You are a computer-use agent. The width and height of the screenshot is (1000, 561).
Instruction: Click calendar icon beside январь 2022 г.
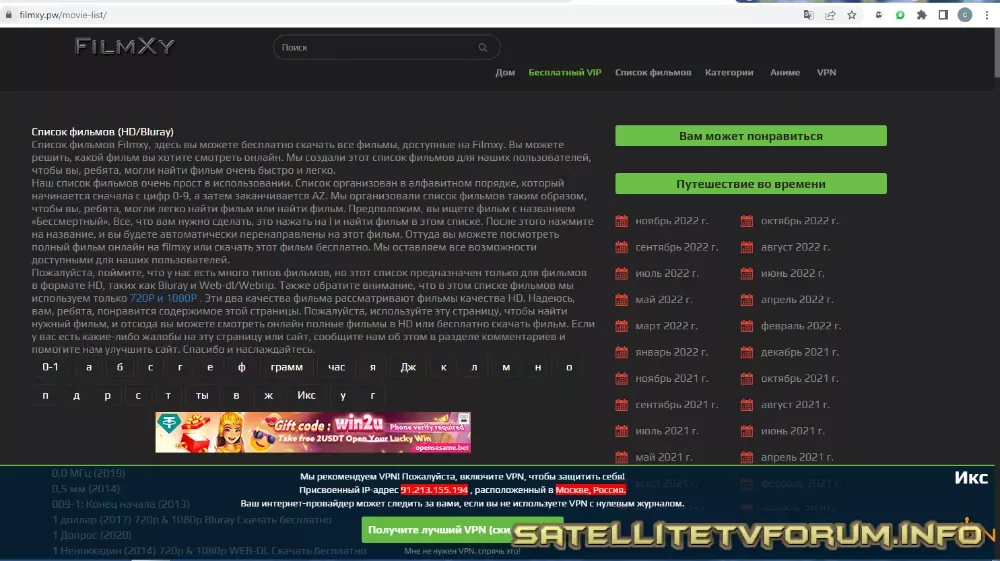pyautogui.click(x=621, y=352)
